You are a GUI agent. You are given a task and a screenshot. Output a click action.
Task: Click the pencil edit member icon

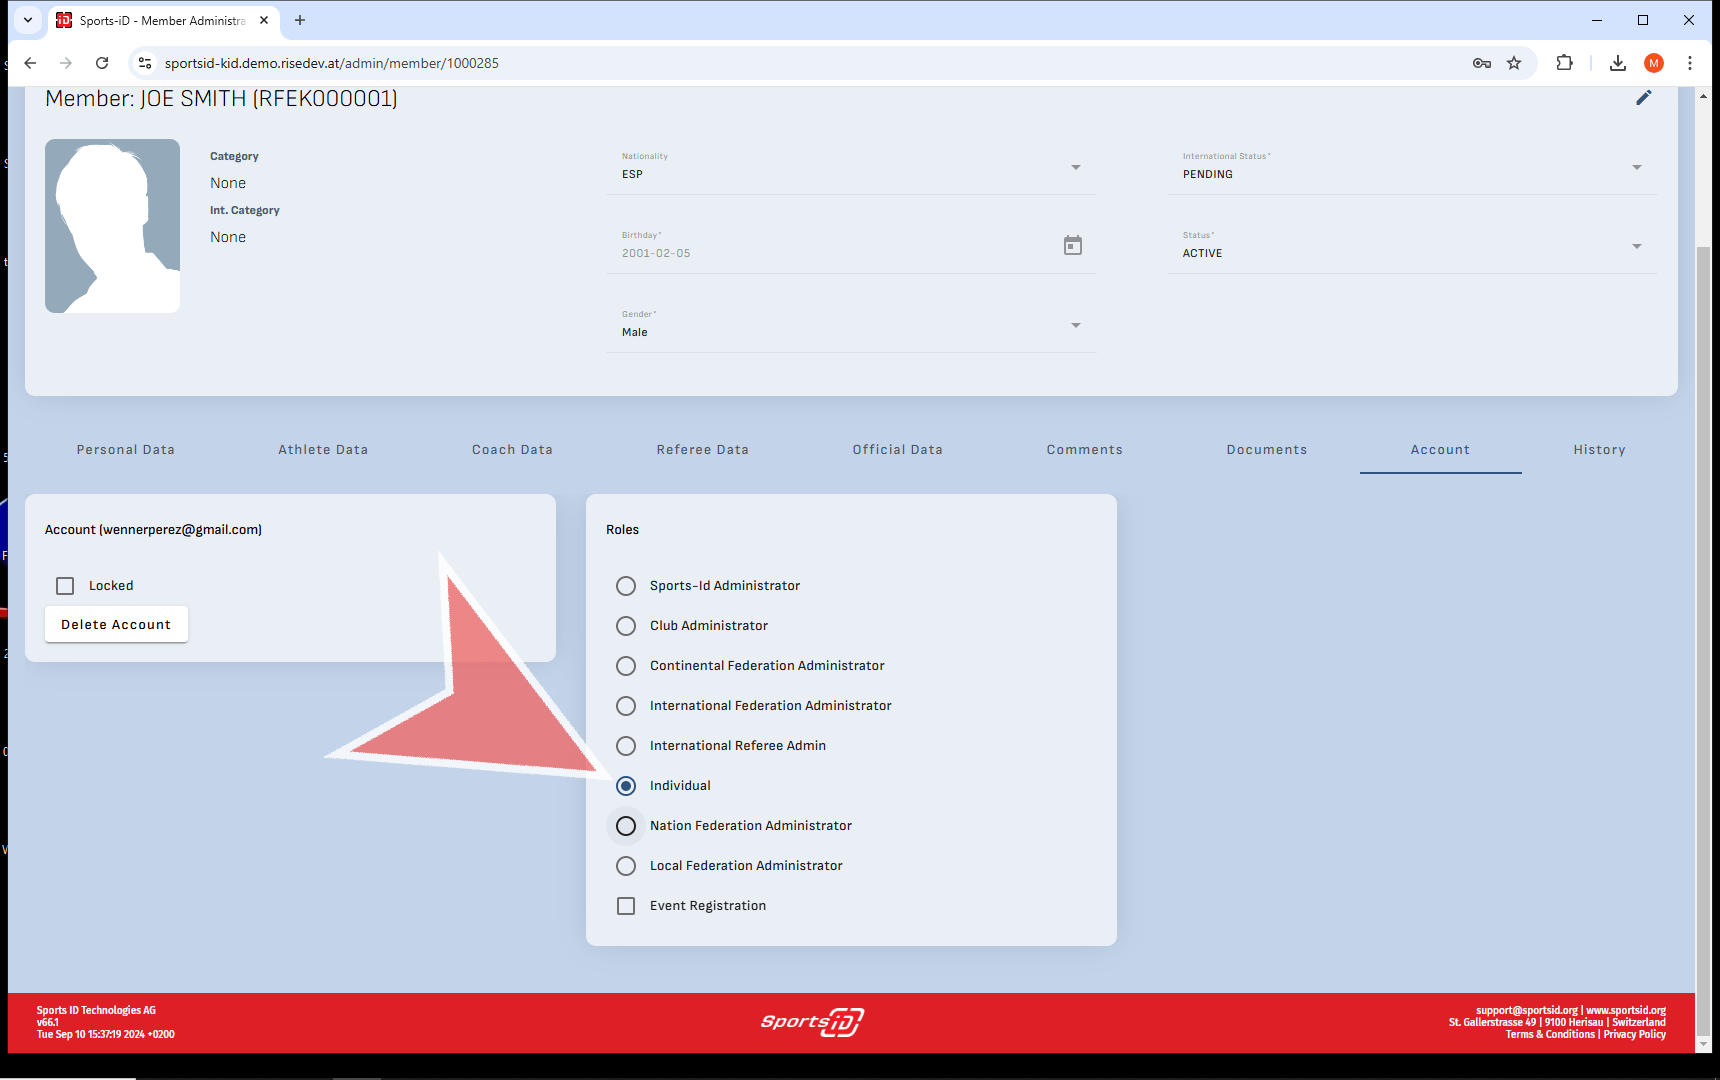click(x=1643, y=98)
